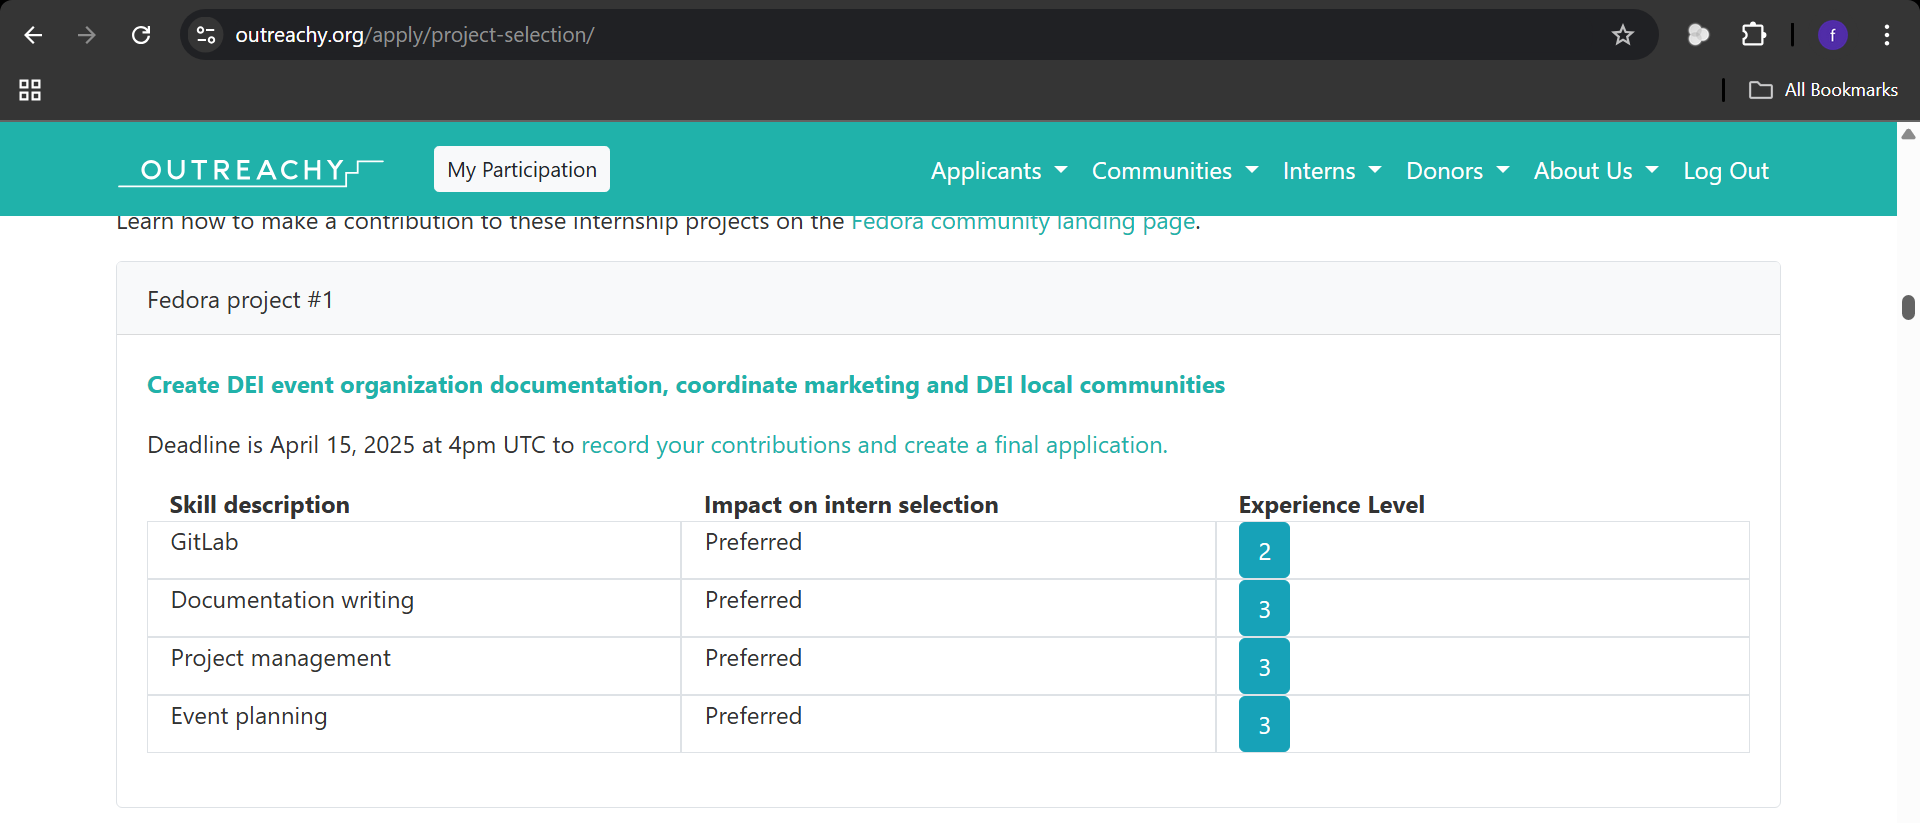1920x823 pixels.
Task: Click the address bar URL
Action: click(415, 35)
